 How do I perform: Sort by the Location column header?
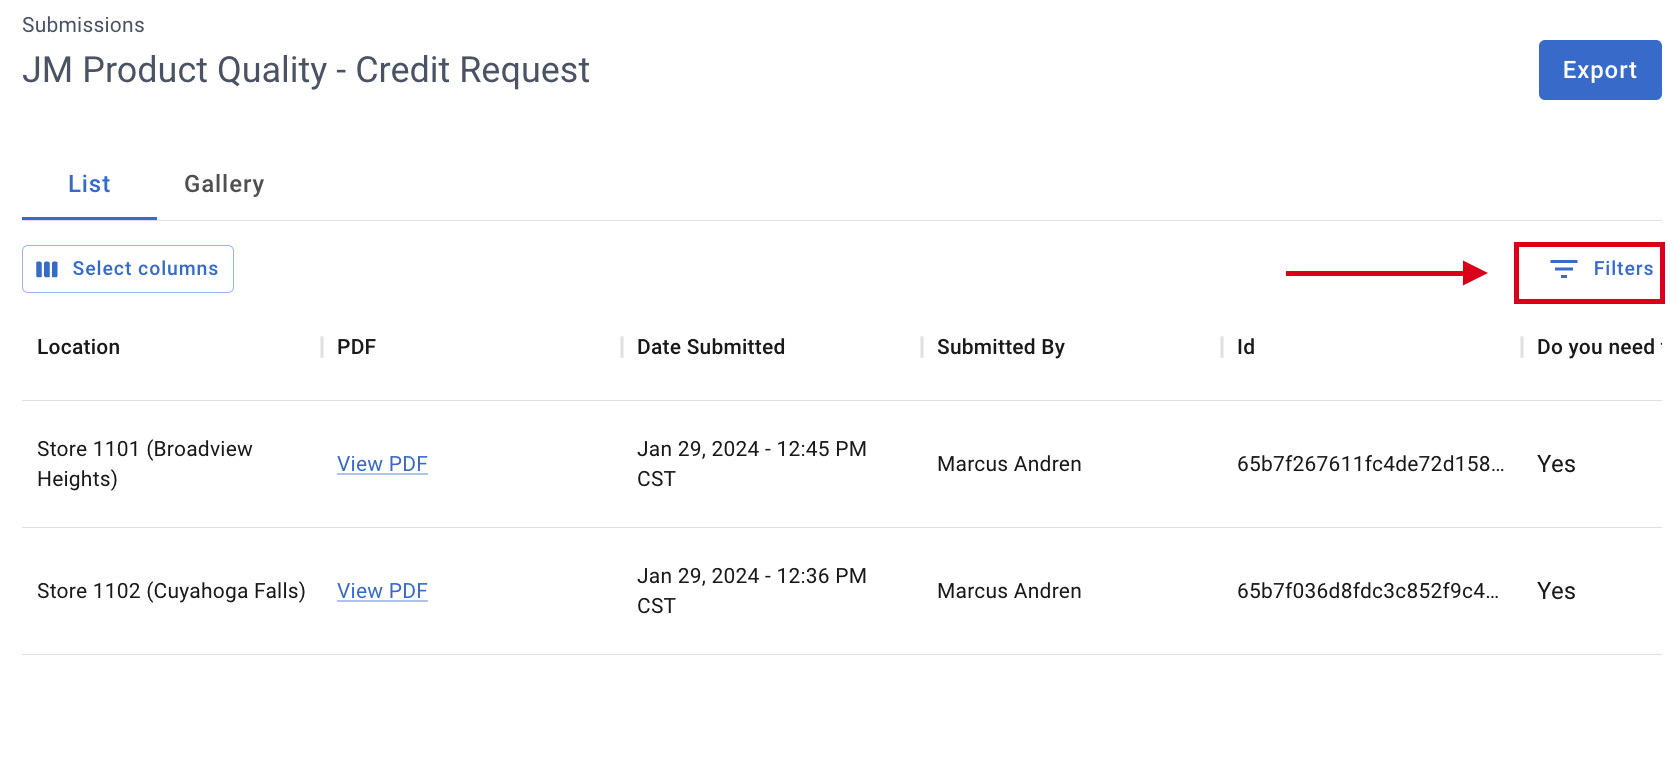pos(78,347)
